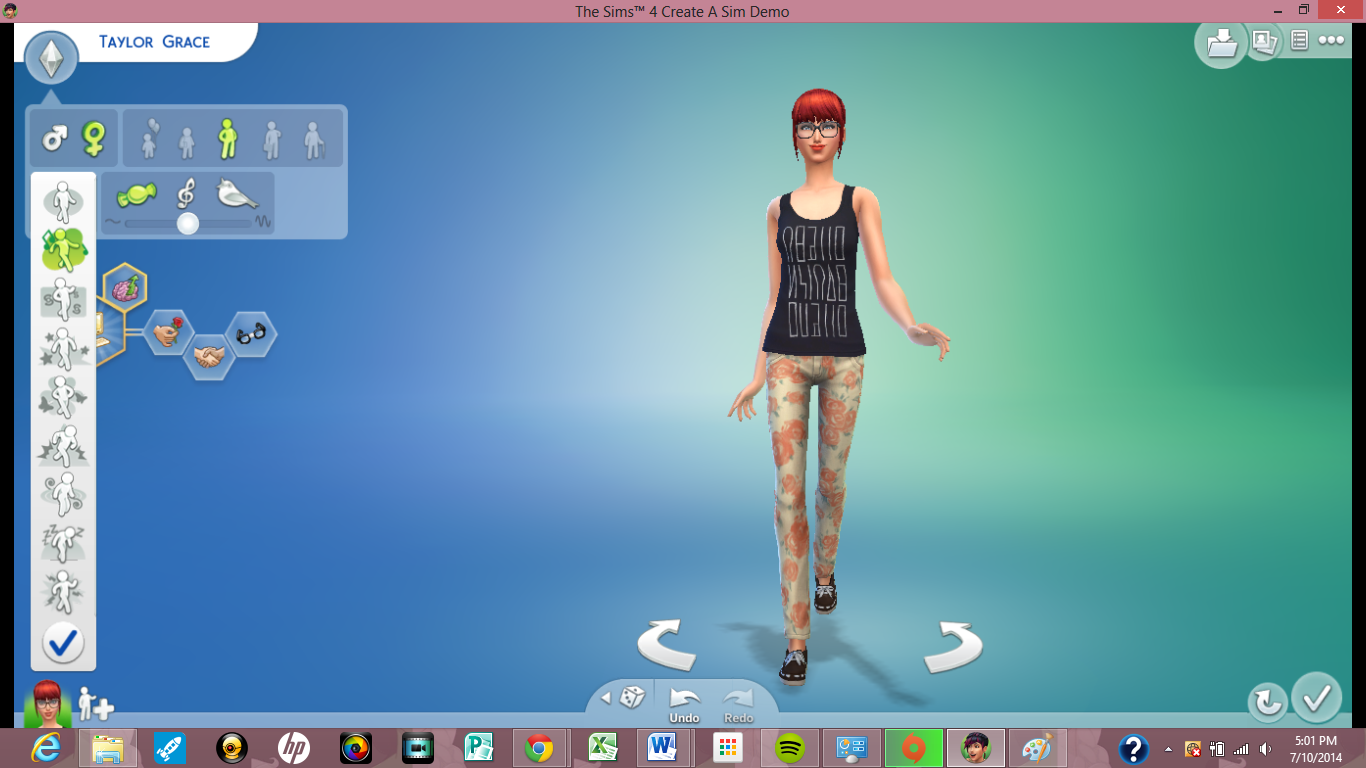Pick the walk style with stars
Image resolution: width=1366 pixels, height=768 pixels.
pyautogui.click(x=63, y=346)
